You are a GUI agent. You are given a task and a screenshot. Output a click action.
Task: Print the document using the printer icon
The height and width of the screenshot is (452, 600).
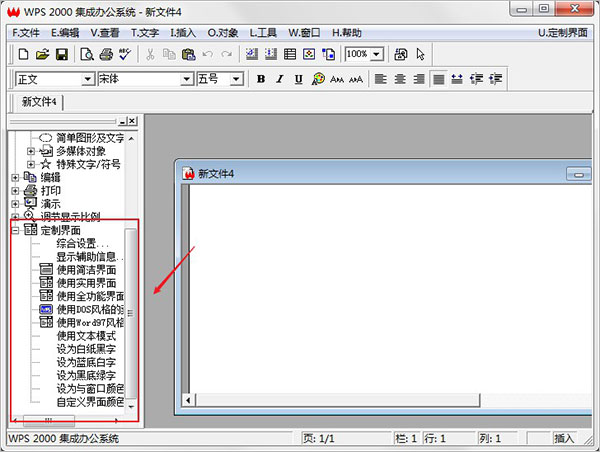tap(106, 54)
